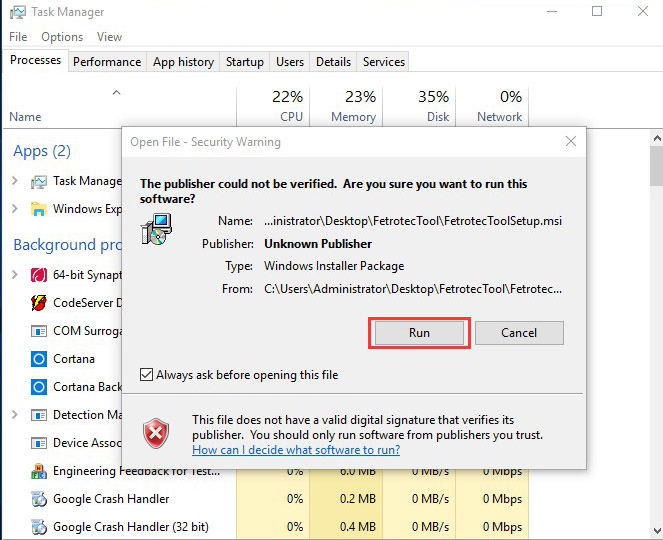Switch to the Startup tab
Screen dimensions: 663x540
(x=244, y=62)
